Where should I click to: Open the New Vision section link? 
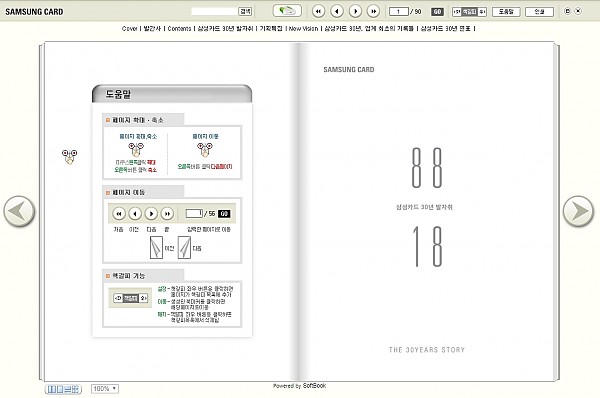coord(303,28)
